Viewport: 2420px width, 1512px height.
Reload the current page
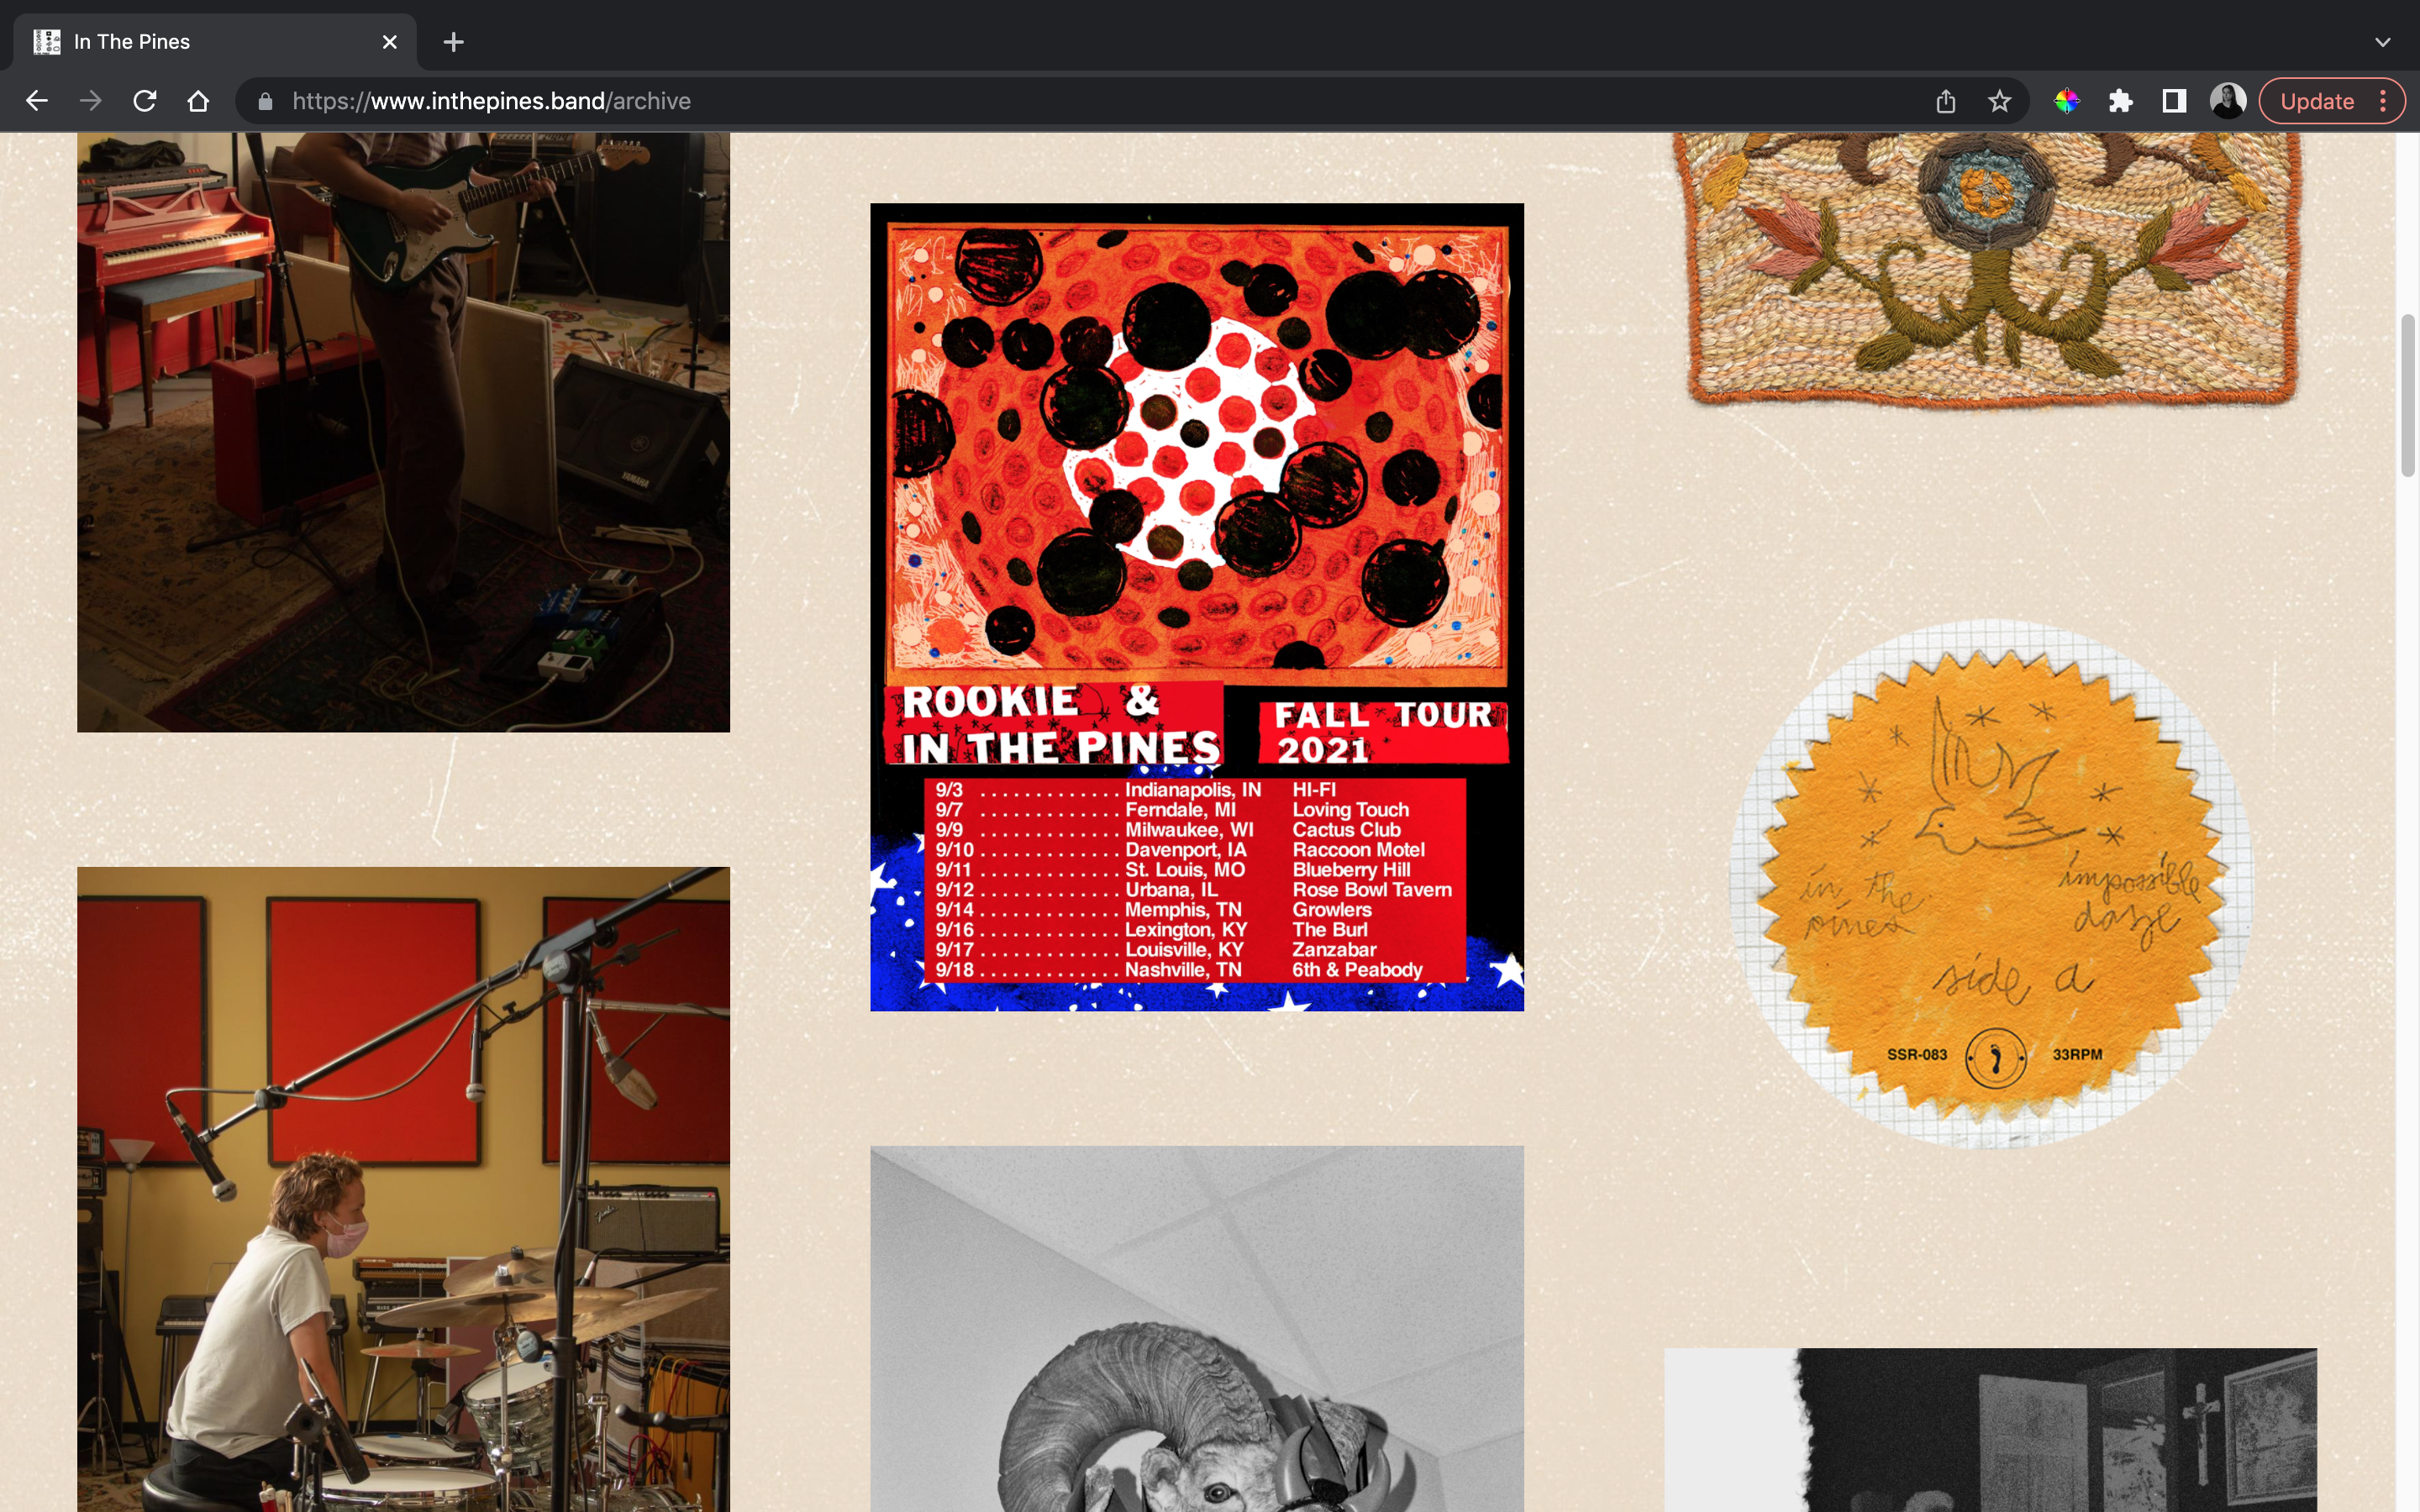pyautogui.click(x=145, y=101)
